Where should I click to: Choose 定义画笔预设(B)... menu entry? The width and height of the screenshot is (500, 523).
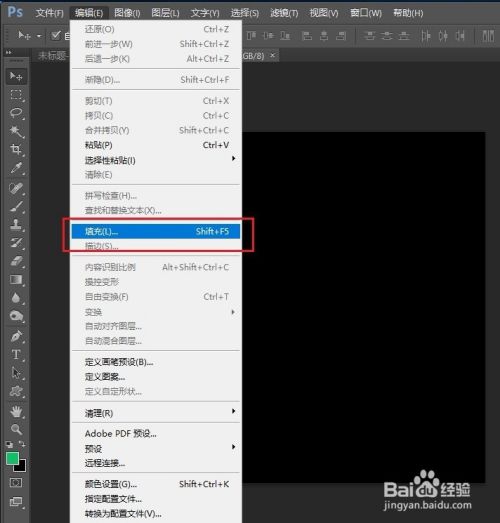point(156,362)
